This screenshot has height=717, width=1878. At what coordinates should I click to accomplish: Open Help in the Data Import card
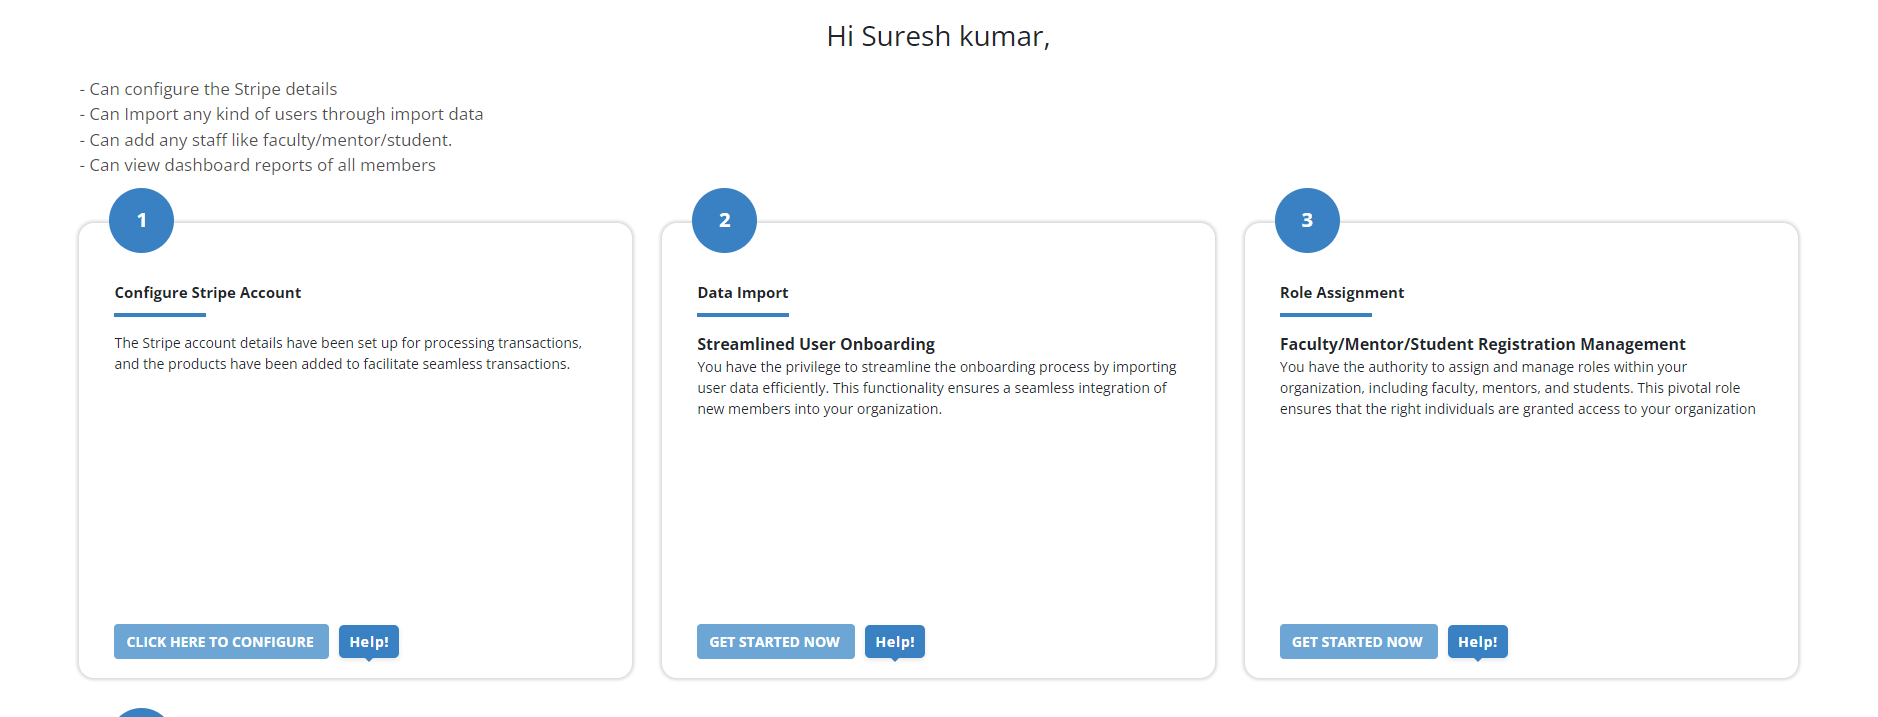[x=895, y=642]
